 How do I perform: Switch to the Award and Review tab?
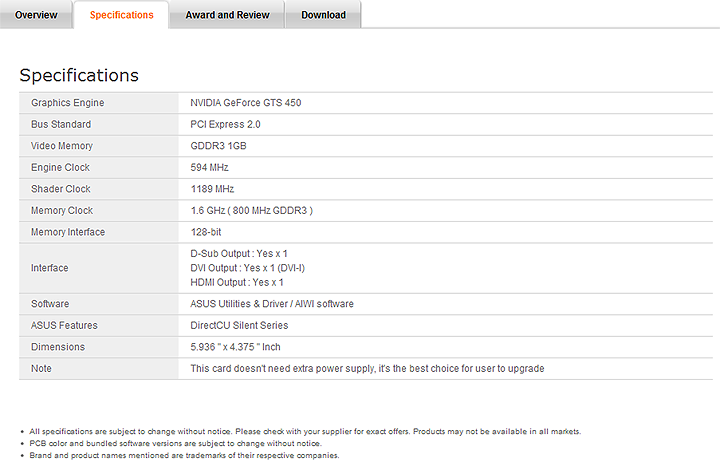point(227,15)
